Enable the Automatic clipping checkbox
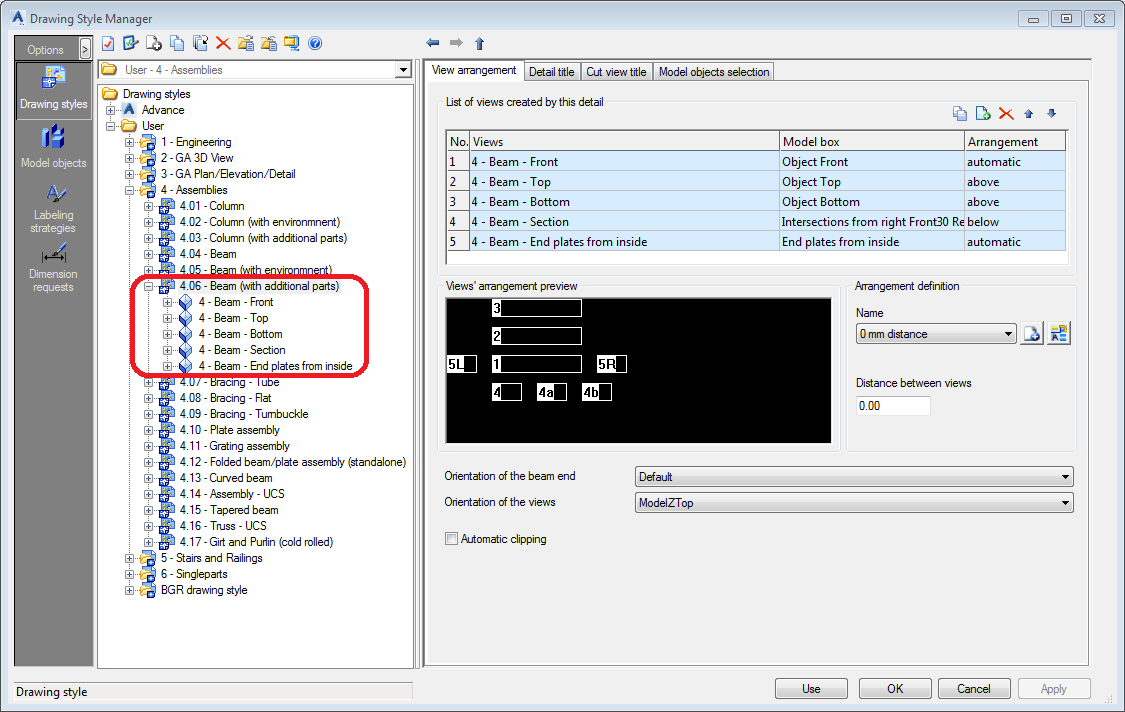 click(451, 538)
